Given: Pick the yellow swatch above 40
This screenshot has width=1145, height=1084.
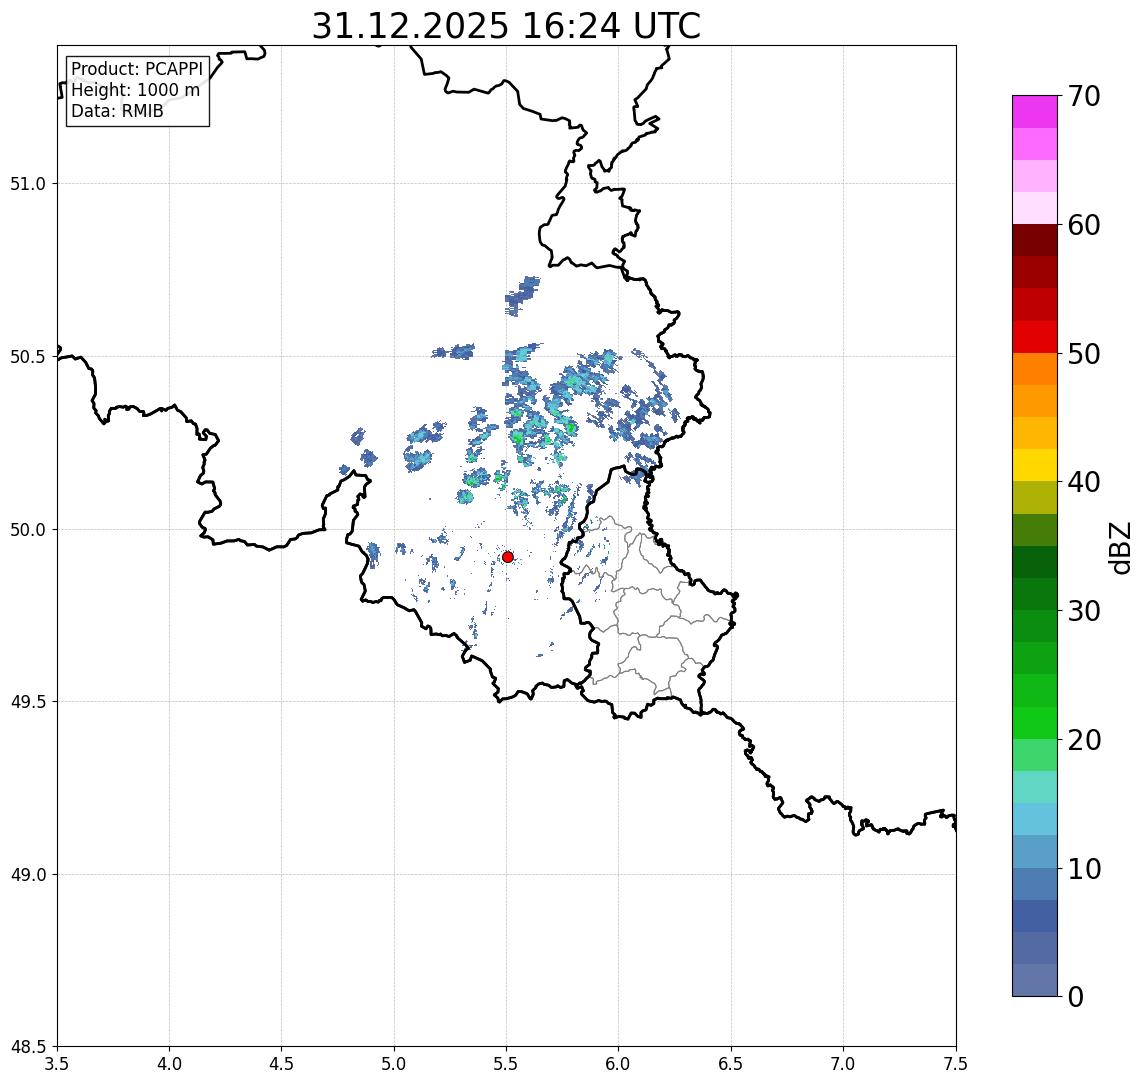Looking at the screenshot, I should pos(1035,465).
